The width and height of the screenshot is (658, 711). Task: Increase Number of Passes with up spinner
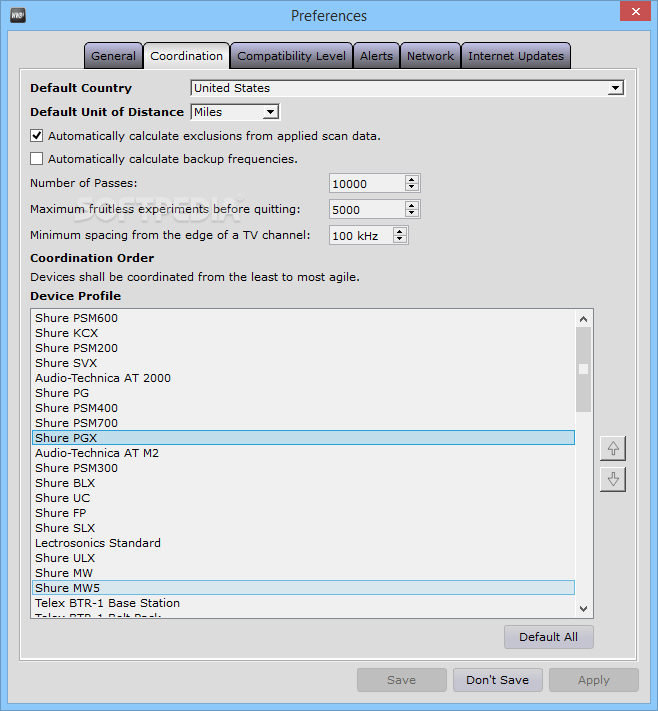411,180
